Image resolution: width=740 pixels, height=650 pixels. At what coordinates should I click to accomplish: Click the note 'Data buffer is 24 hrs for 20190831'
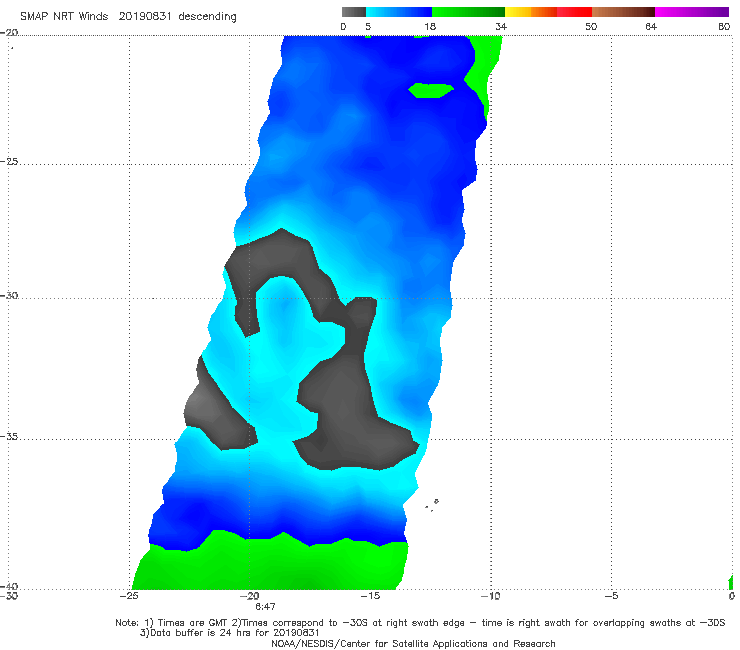[230, 633]
